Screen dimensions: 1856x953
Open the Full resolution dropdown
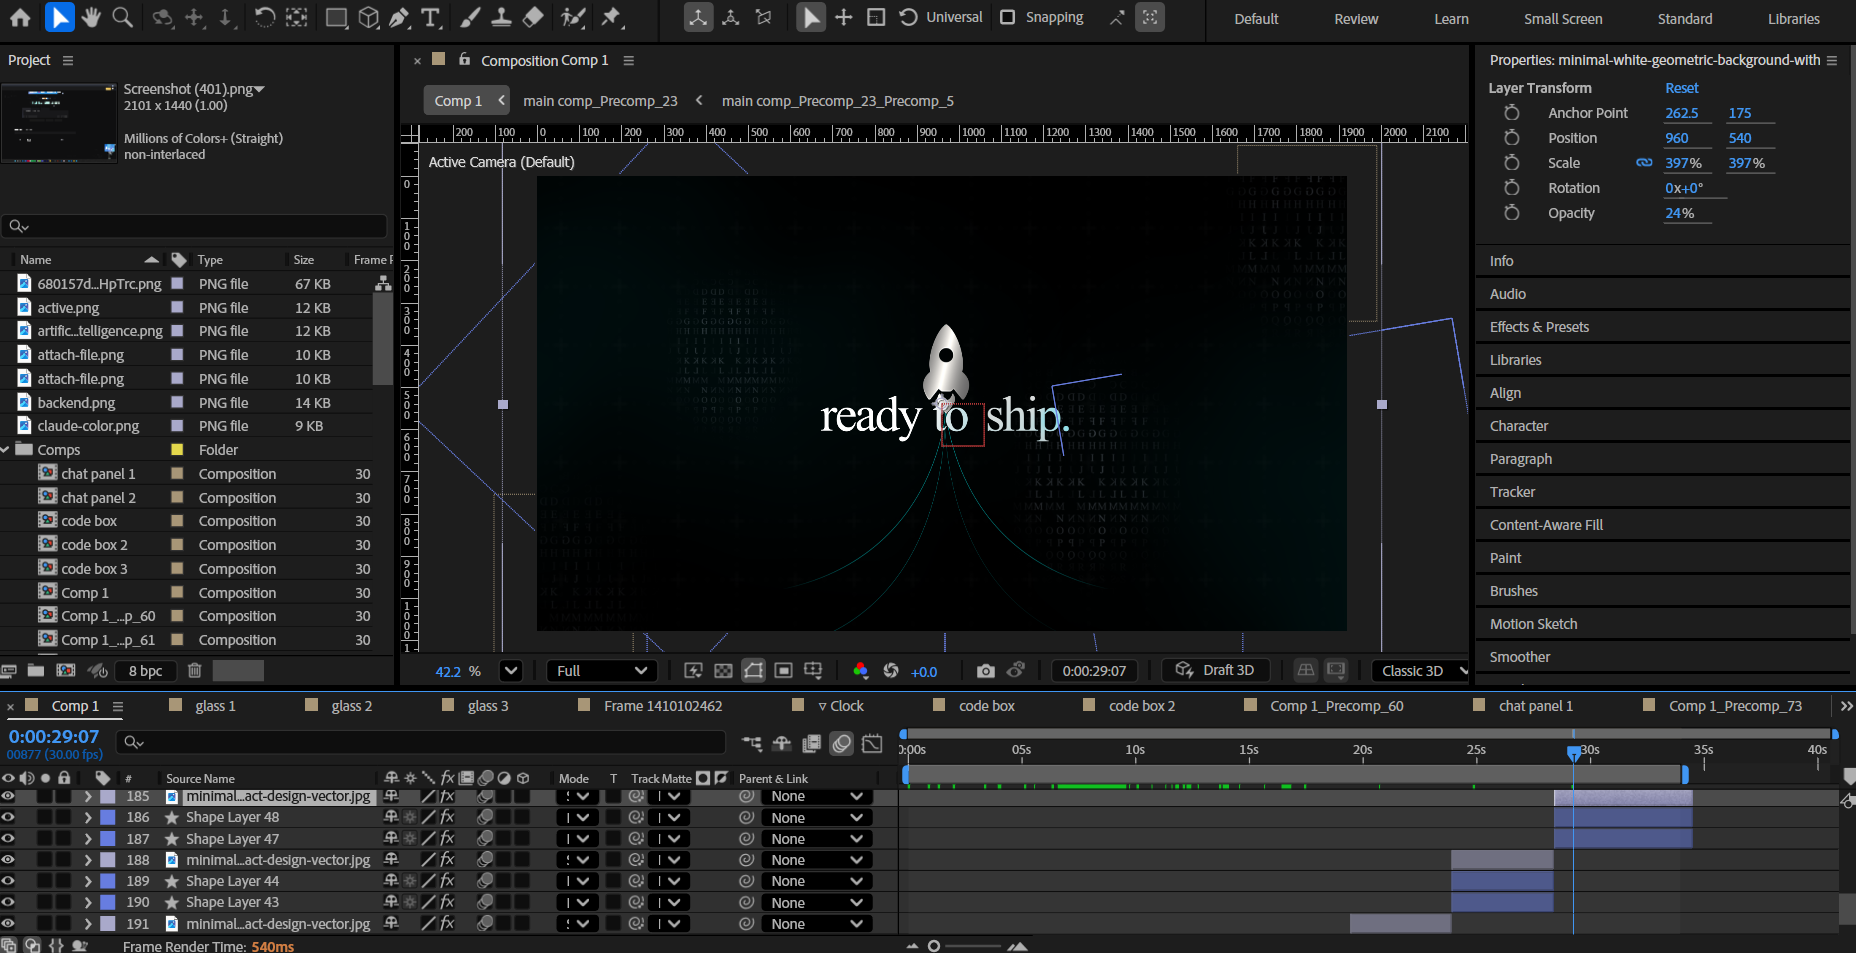pos(601,671)
